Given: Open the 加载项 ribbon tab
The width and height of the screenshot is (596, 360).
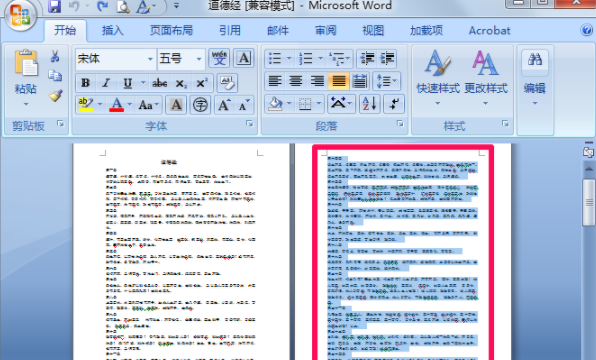Looking at the screenshot, I should 426,30.
